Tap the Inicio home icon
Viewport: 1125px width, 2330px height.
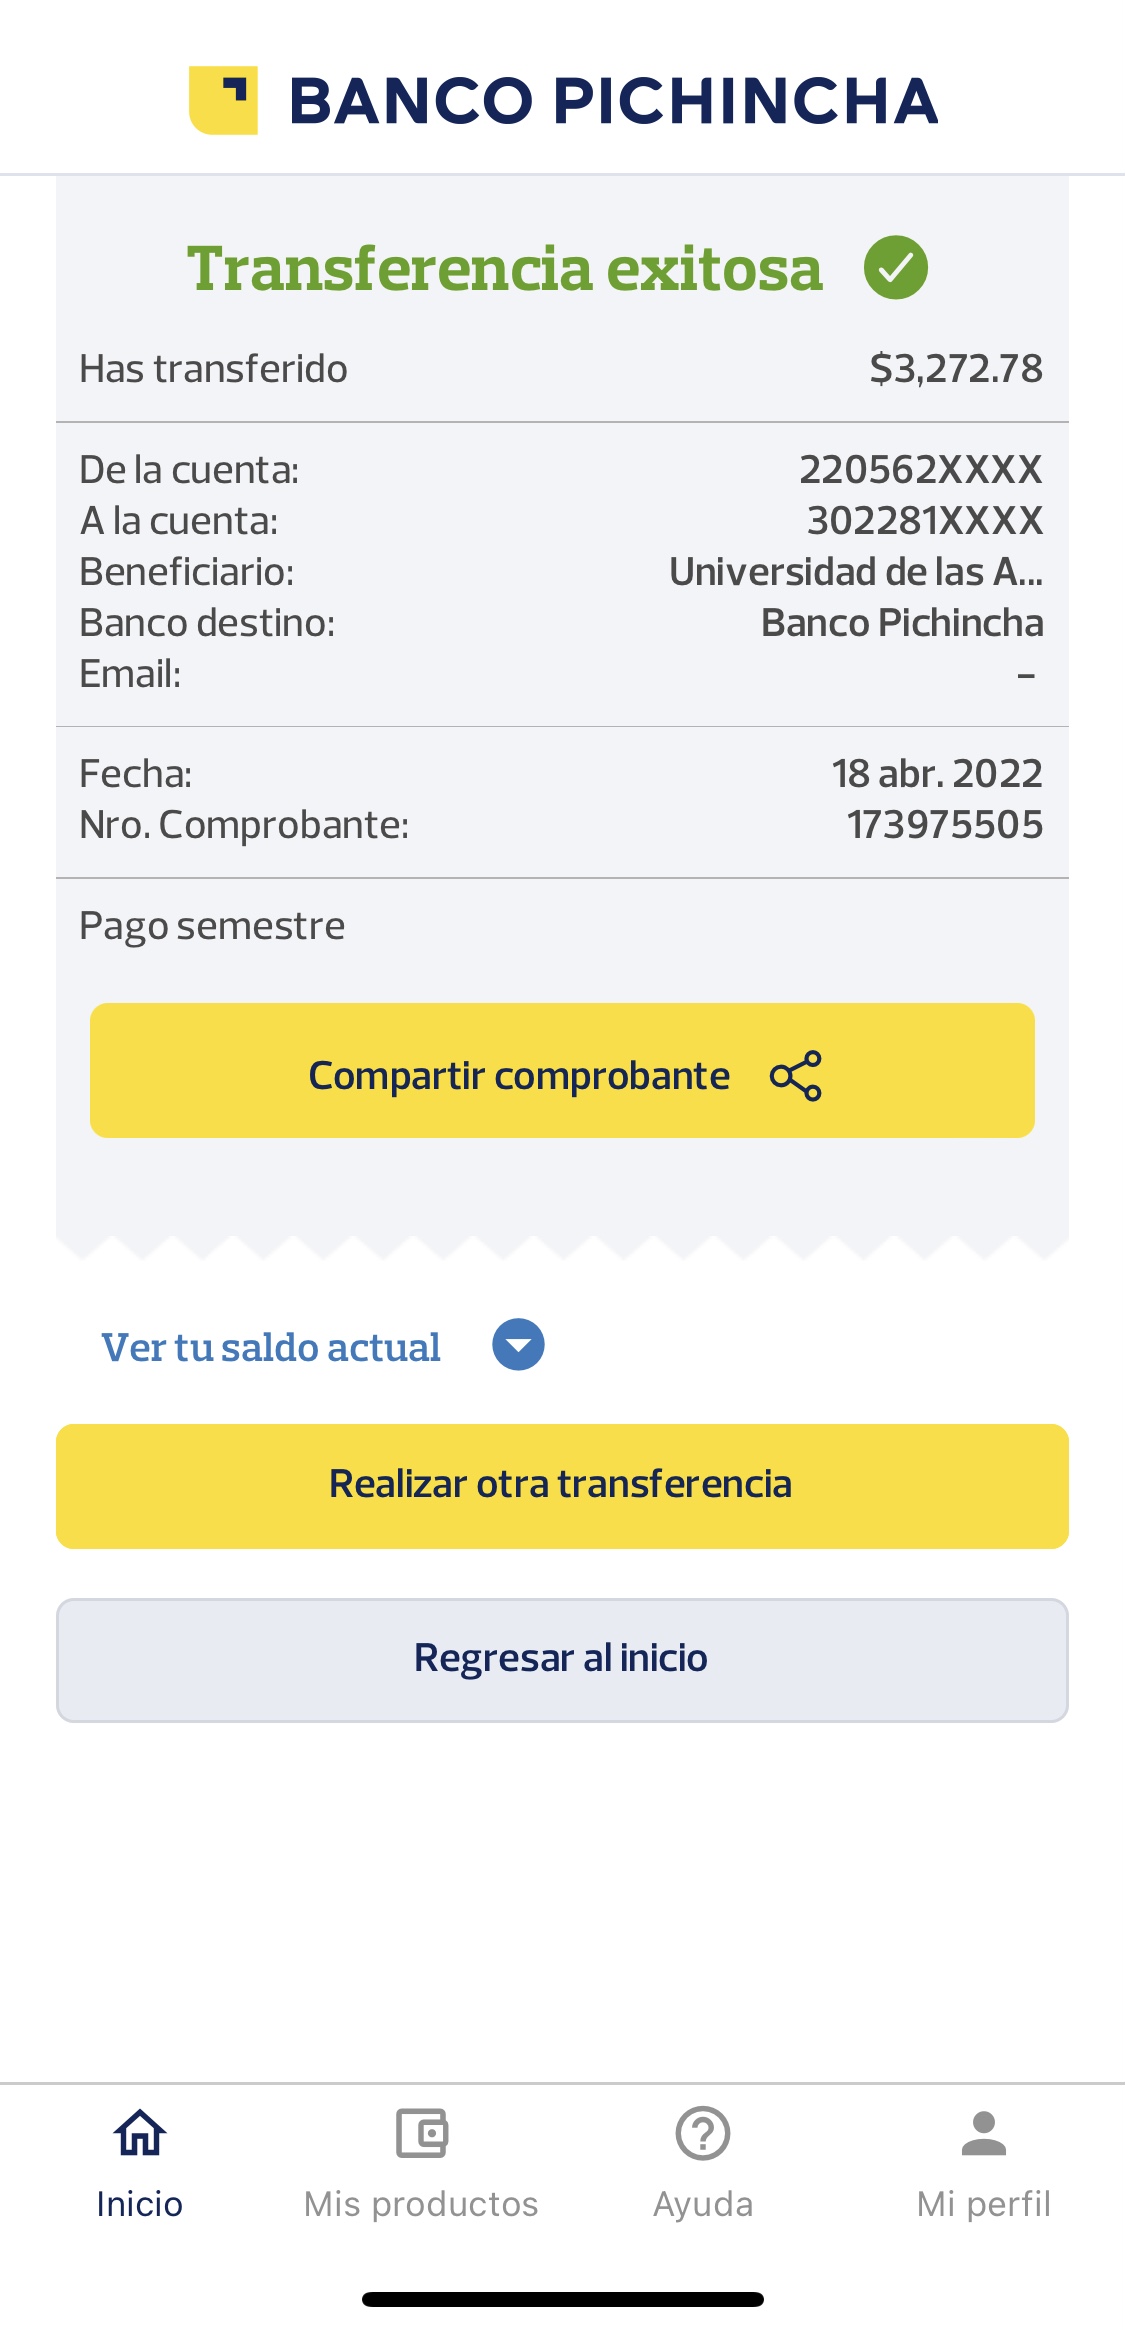140,2133
